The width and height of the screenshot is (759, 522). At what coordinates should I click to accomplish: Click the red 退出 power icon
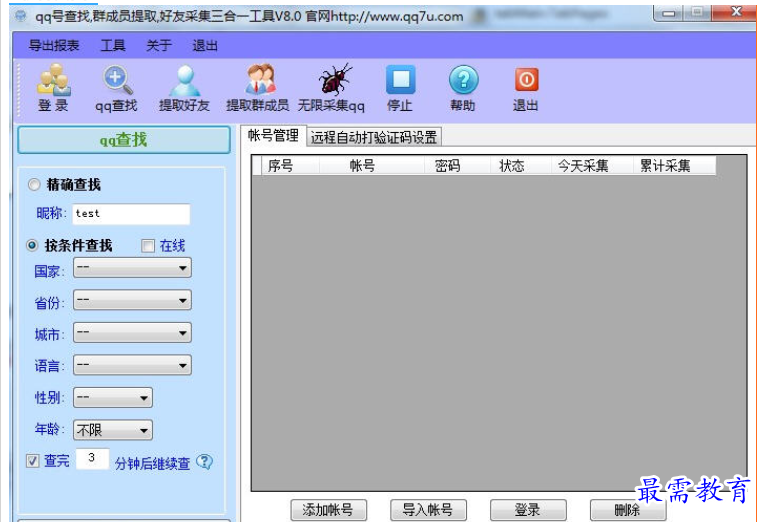point(526,79)
